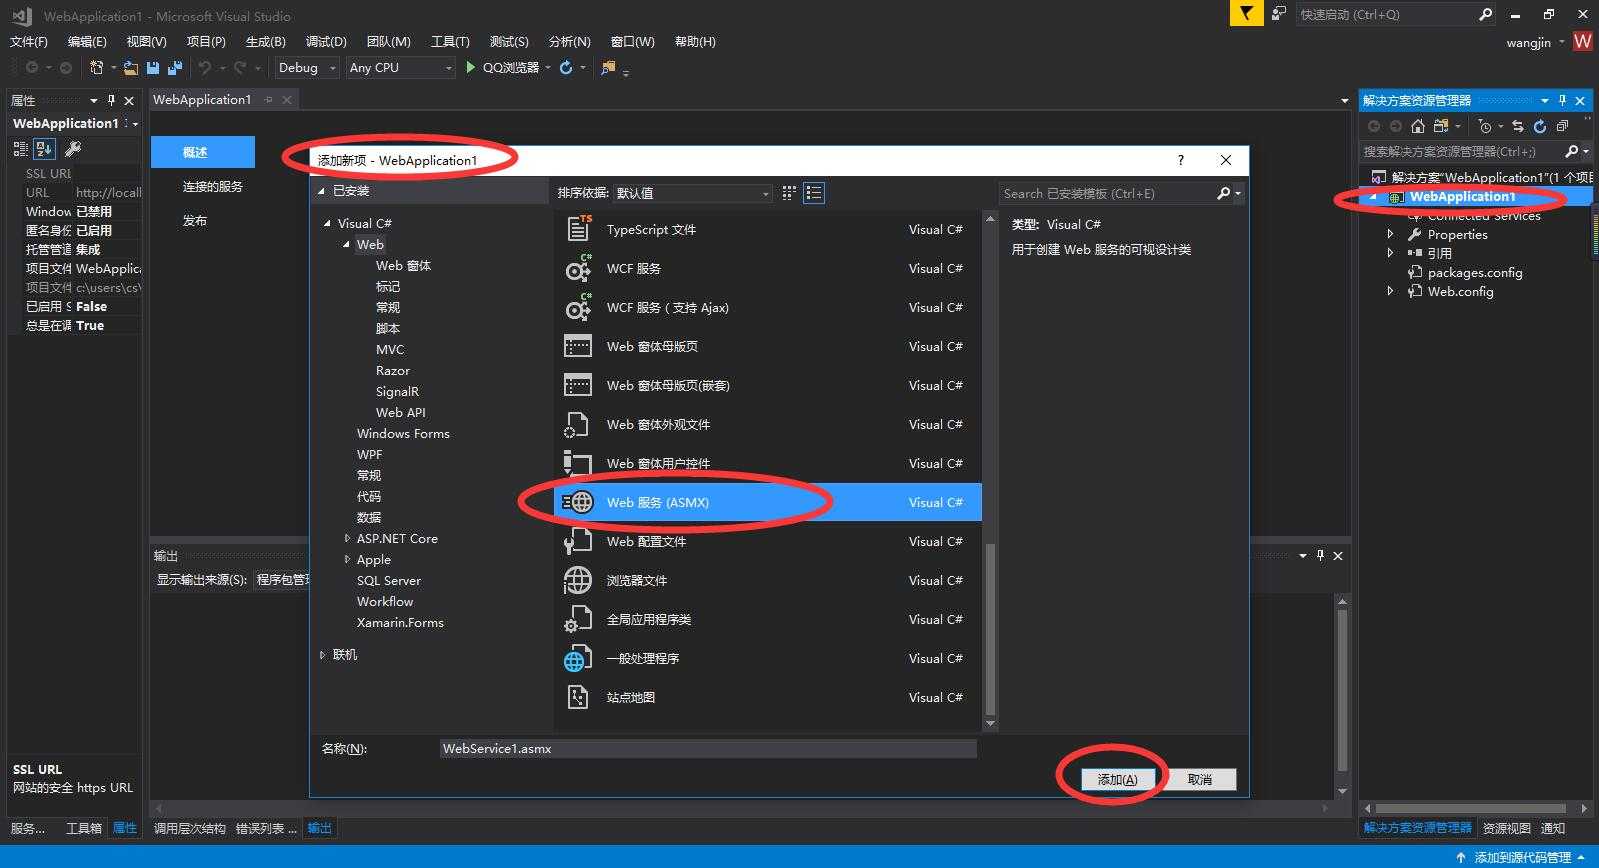Click the Home icon in Solution Explorer
This screenshot has height=868, width=1599.
click(x=1418, y=126)
